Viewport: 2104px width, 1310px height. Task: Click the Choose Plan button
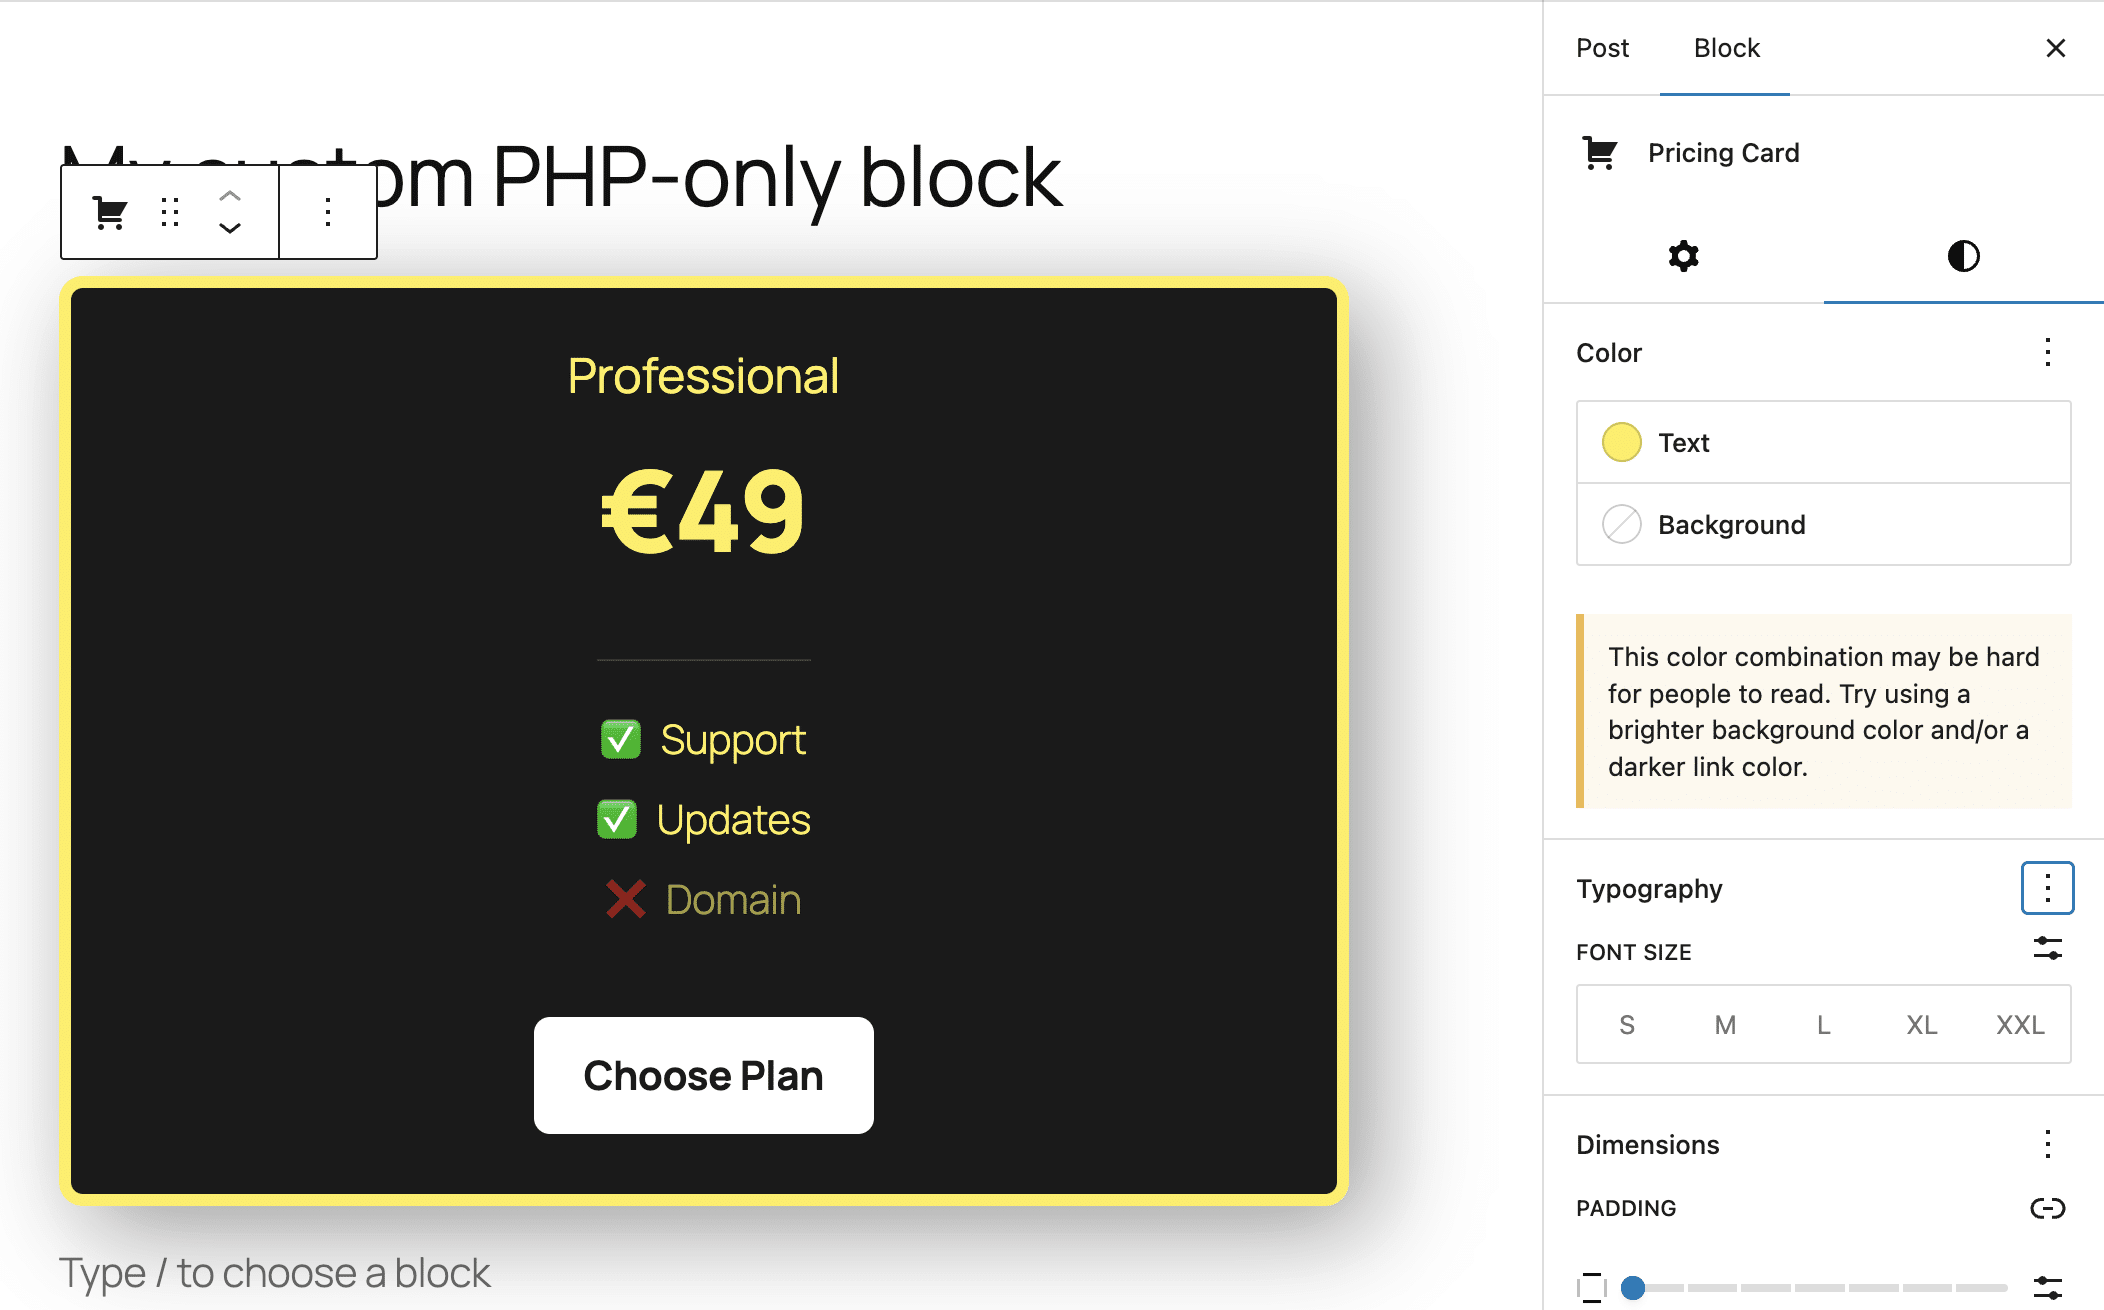pyautogui.click(x=703, y=1075)
